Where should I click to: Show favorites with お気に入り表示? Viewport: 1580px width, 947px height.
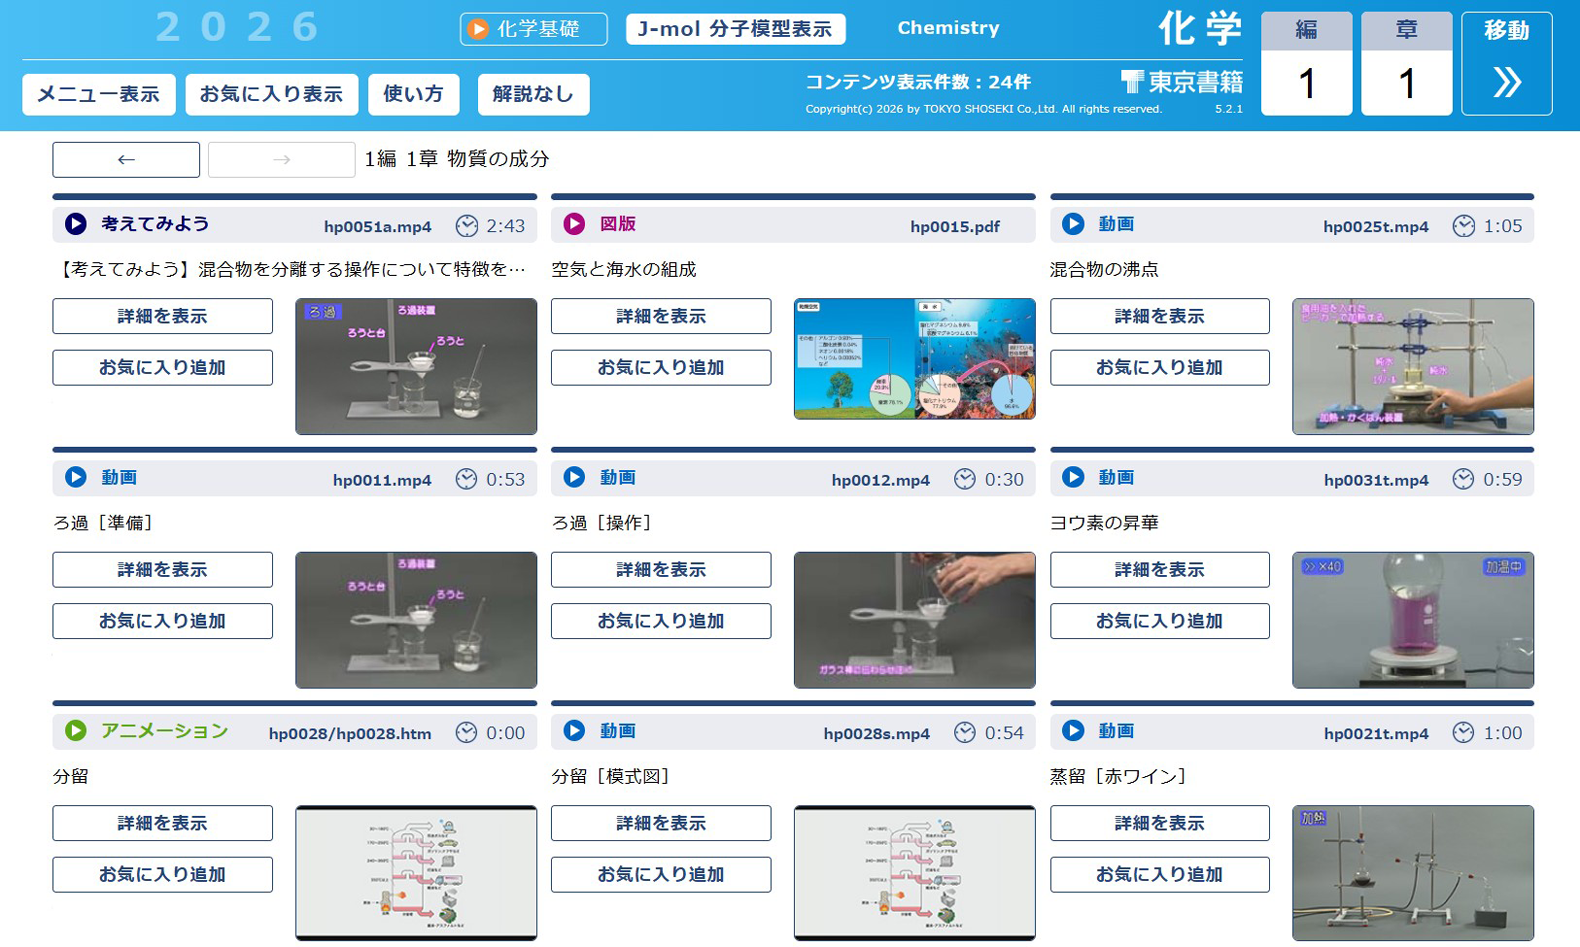271,94
